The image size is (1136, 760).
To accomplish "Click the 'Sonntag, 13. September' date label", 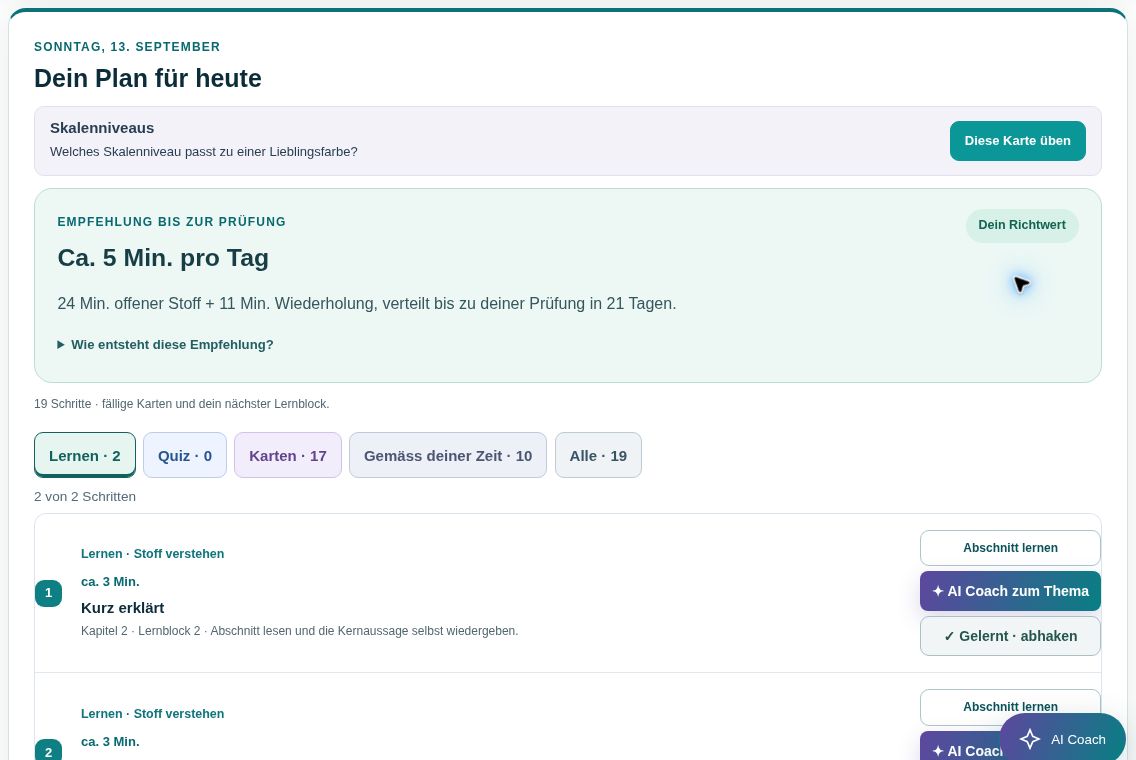I will click(127, 47).
